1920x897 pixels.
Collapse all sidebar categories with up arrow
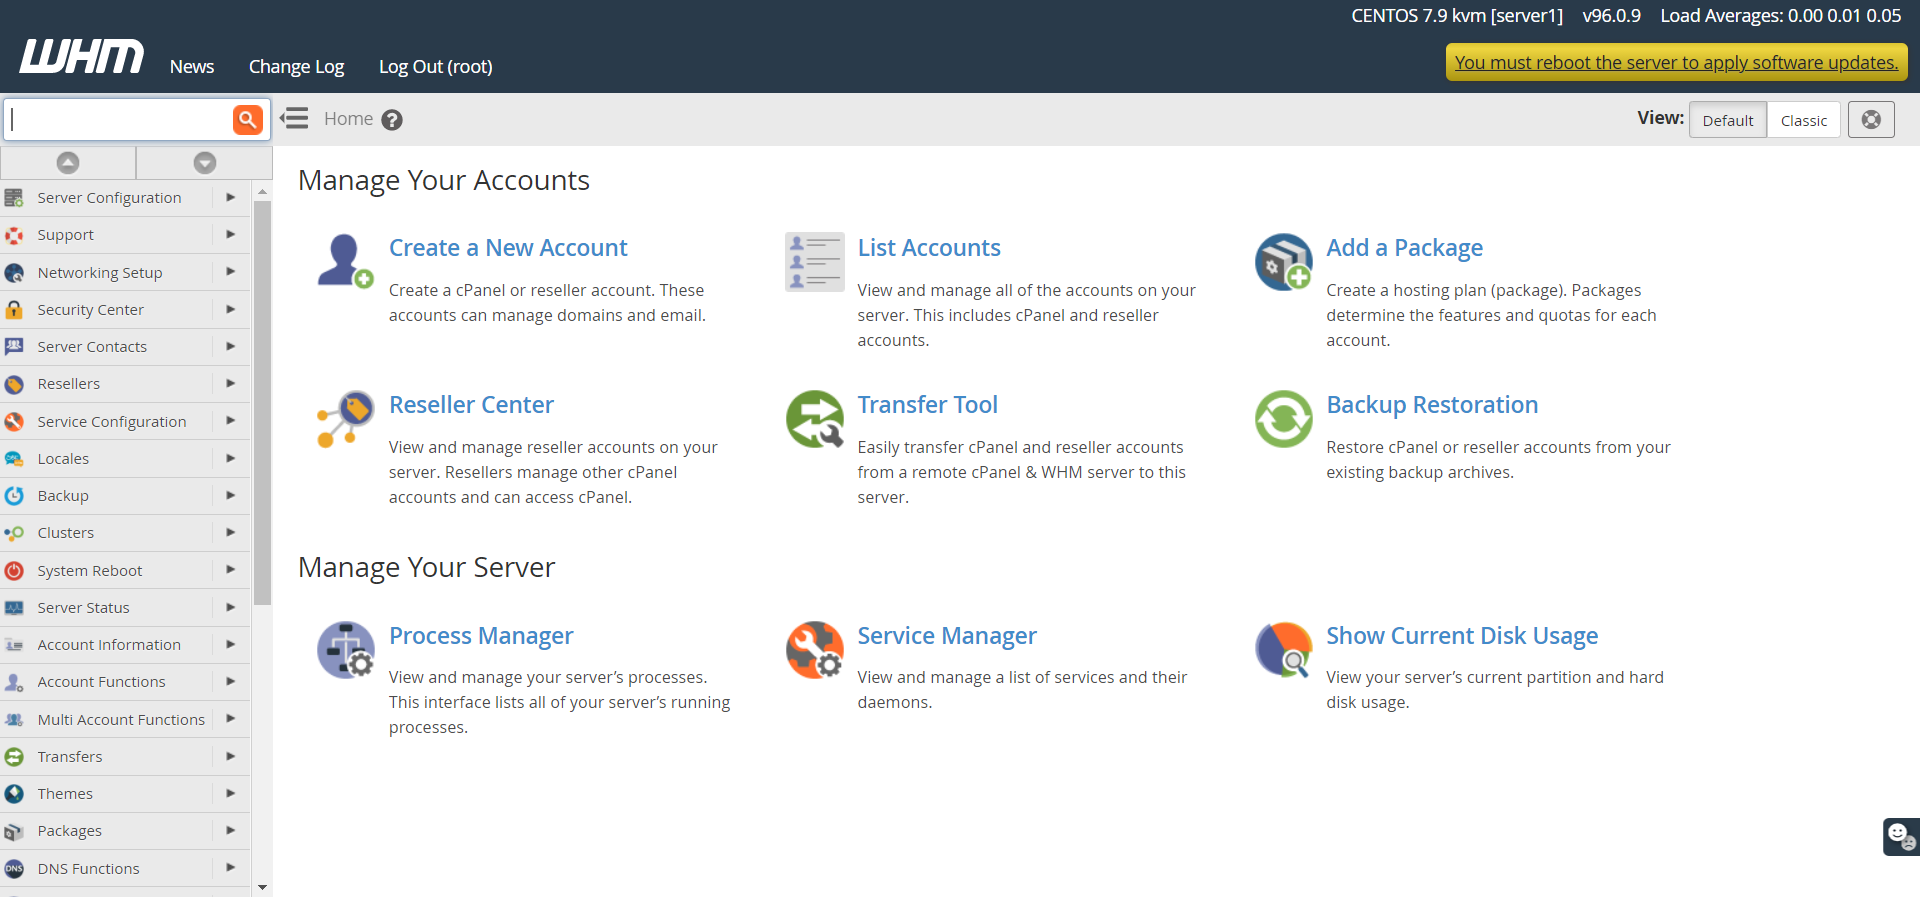[68, 162]
